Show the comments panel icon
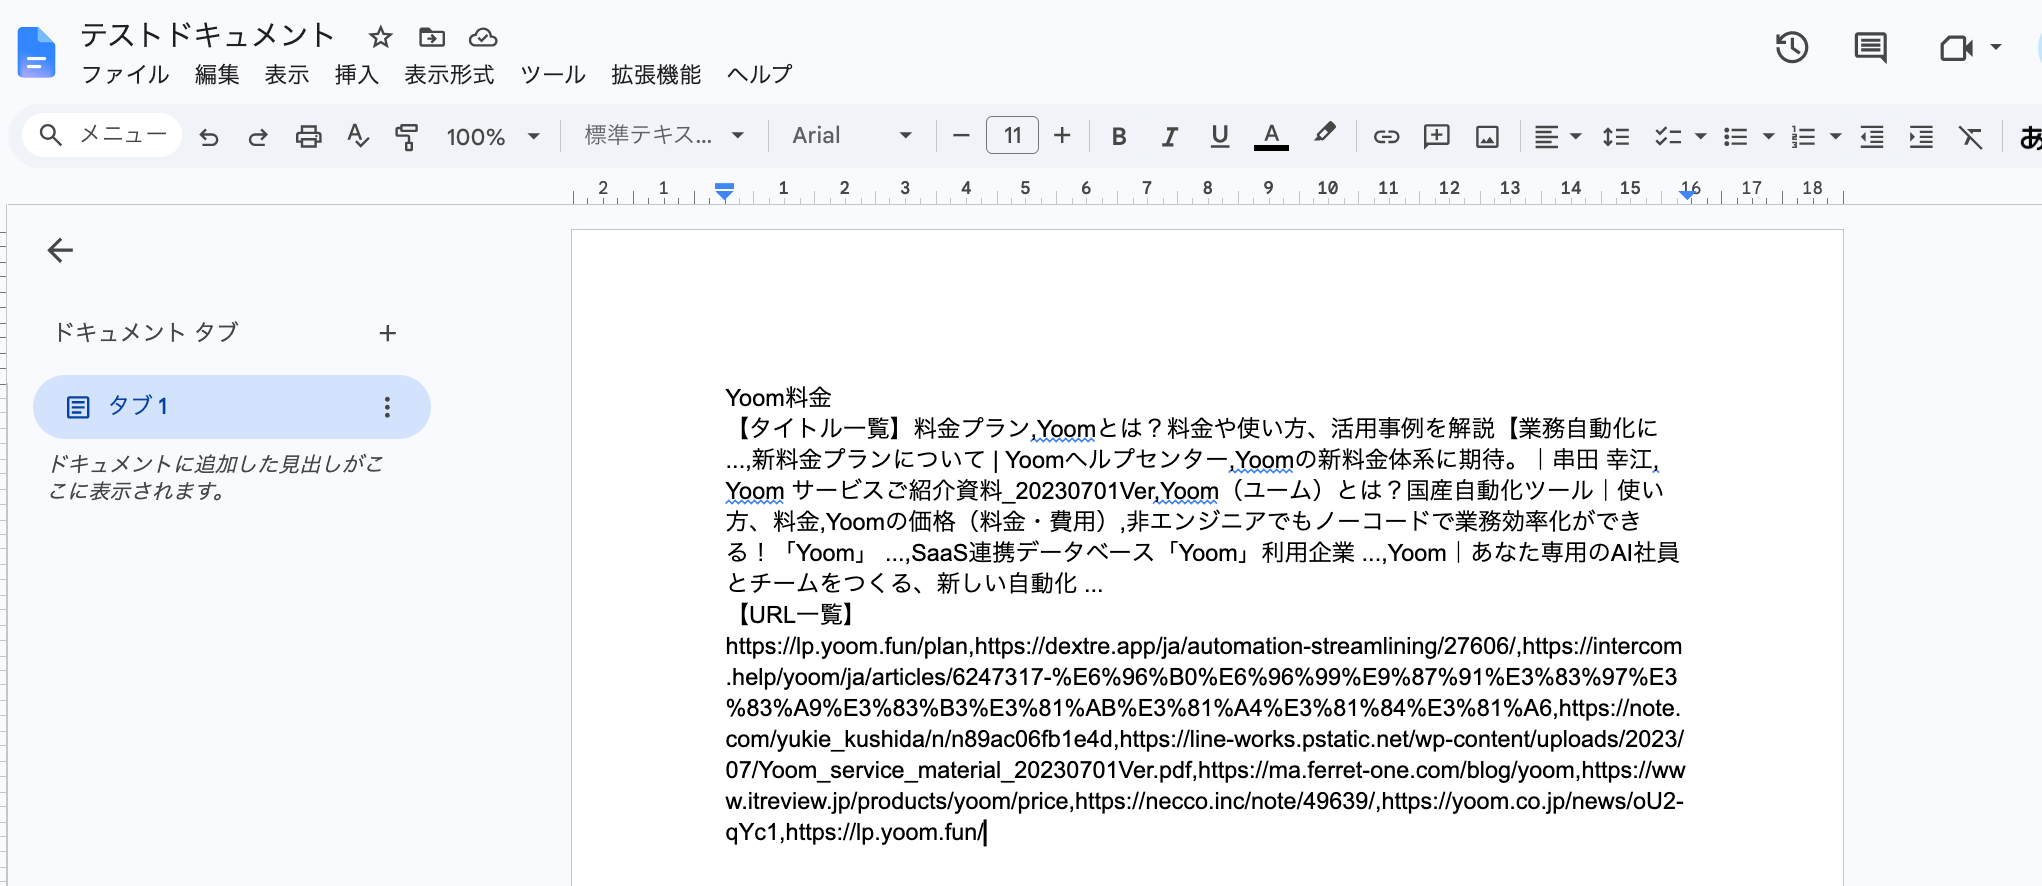The image size is (2042, 886). point(1870,47)
